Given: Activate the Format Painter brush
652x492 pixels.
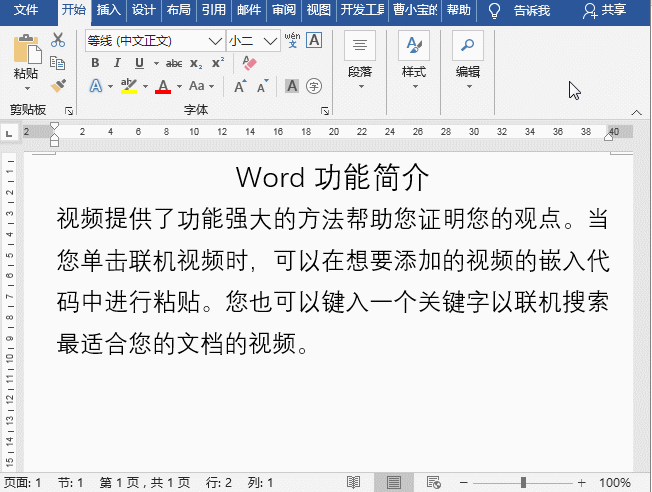Looking at the screenshot, I should tap(58, 86).
